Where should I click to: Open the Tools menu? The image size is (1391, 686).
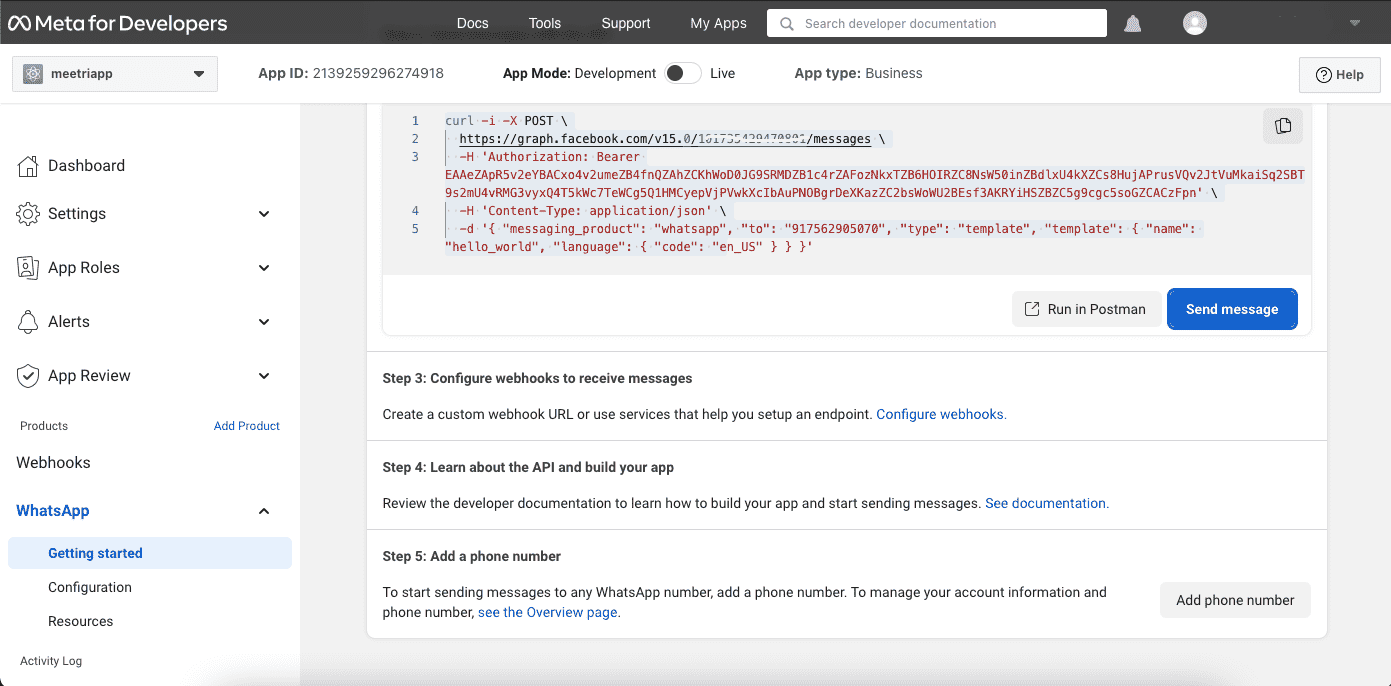coord(545,23)
